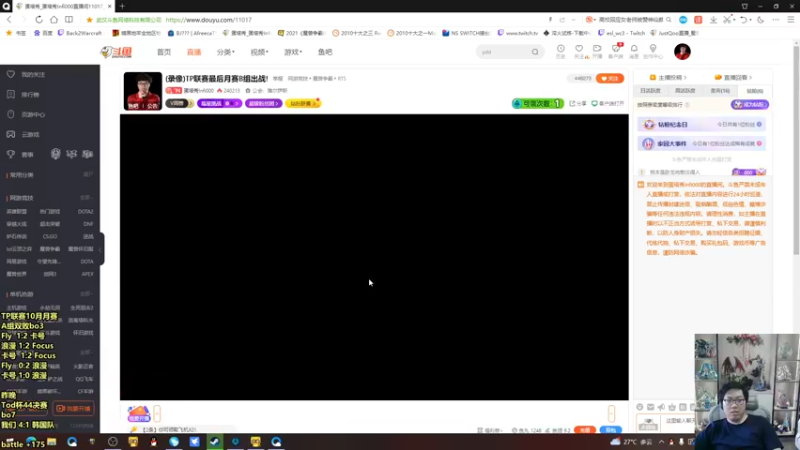Click the green claim count button
Screen dimensions: 800x450
click(538, 104)
